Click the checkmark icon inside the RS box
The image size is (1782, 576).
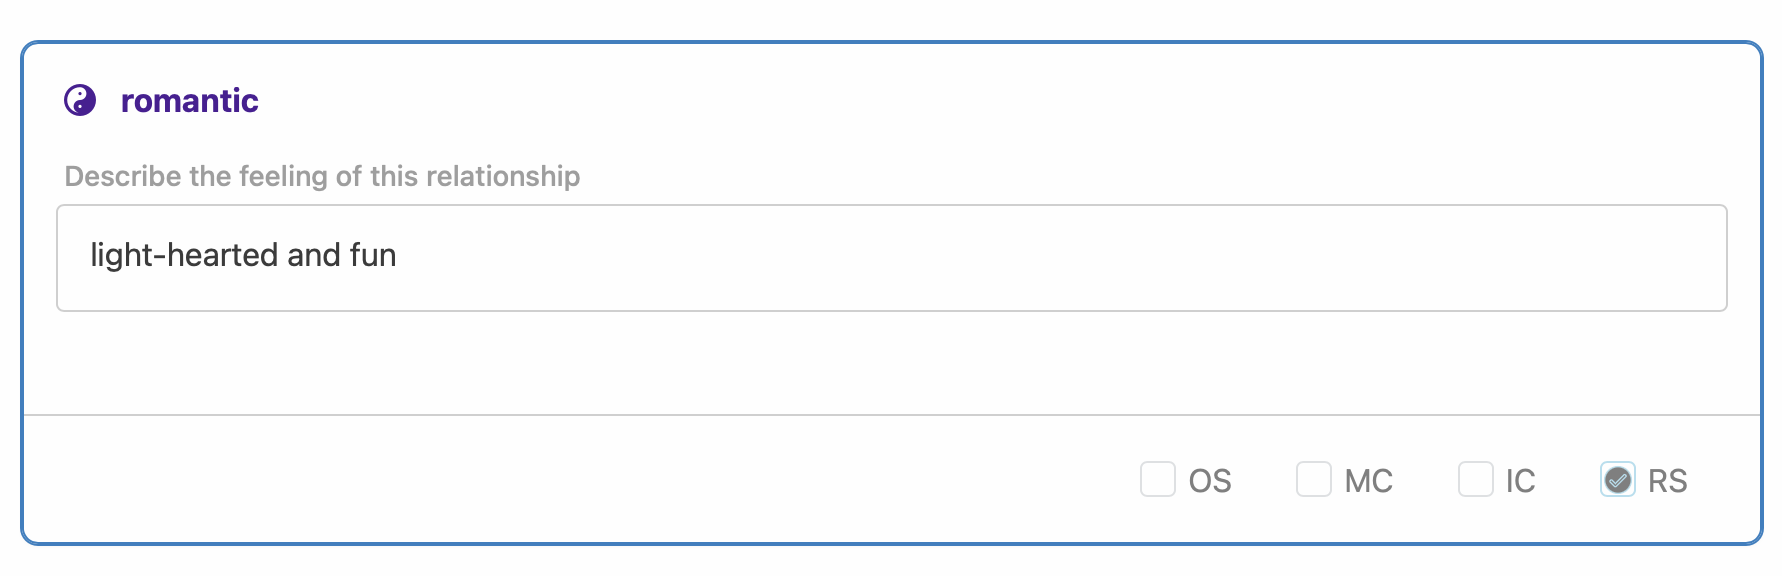click(x=1618, y=481)
